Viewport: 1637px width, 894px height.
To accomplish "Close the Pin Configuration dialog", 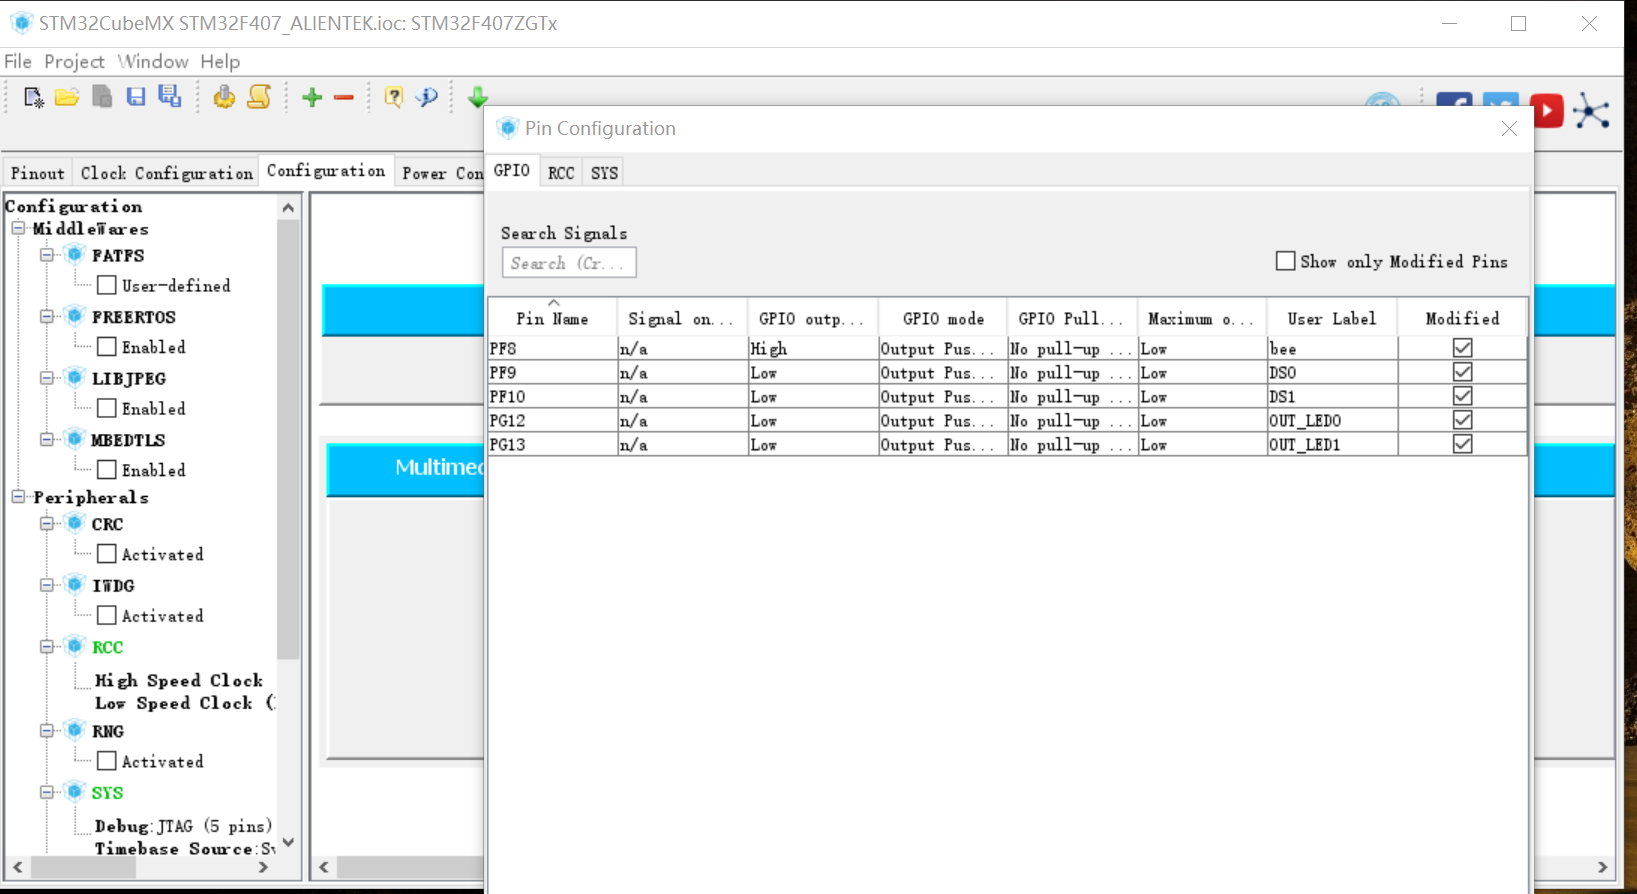I will [1509, 129].
